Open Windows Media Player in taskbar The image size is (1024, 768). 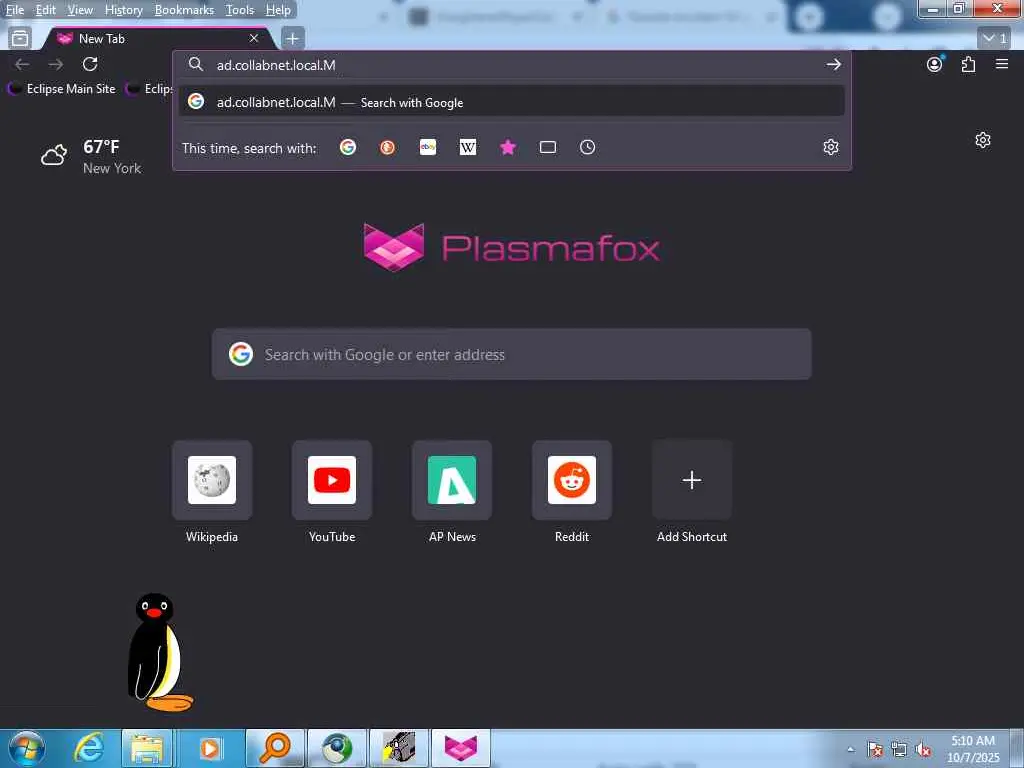click(x=209, y=748)
